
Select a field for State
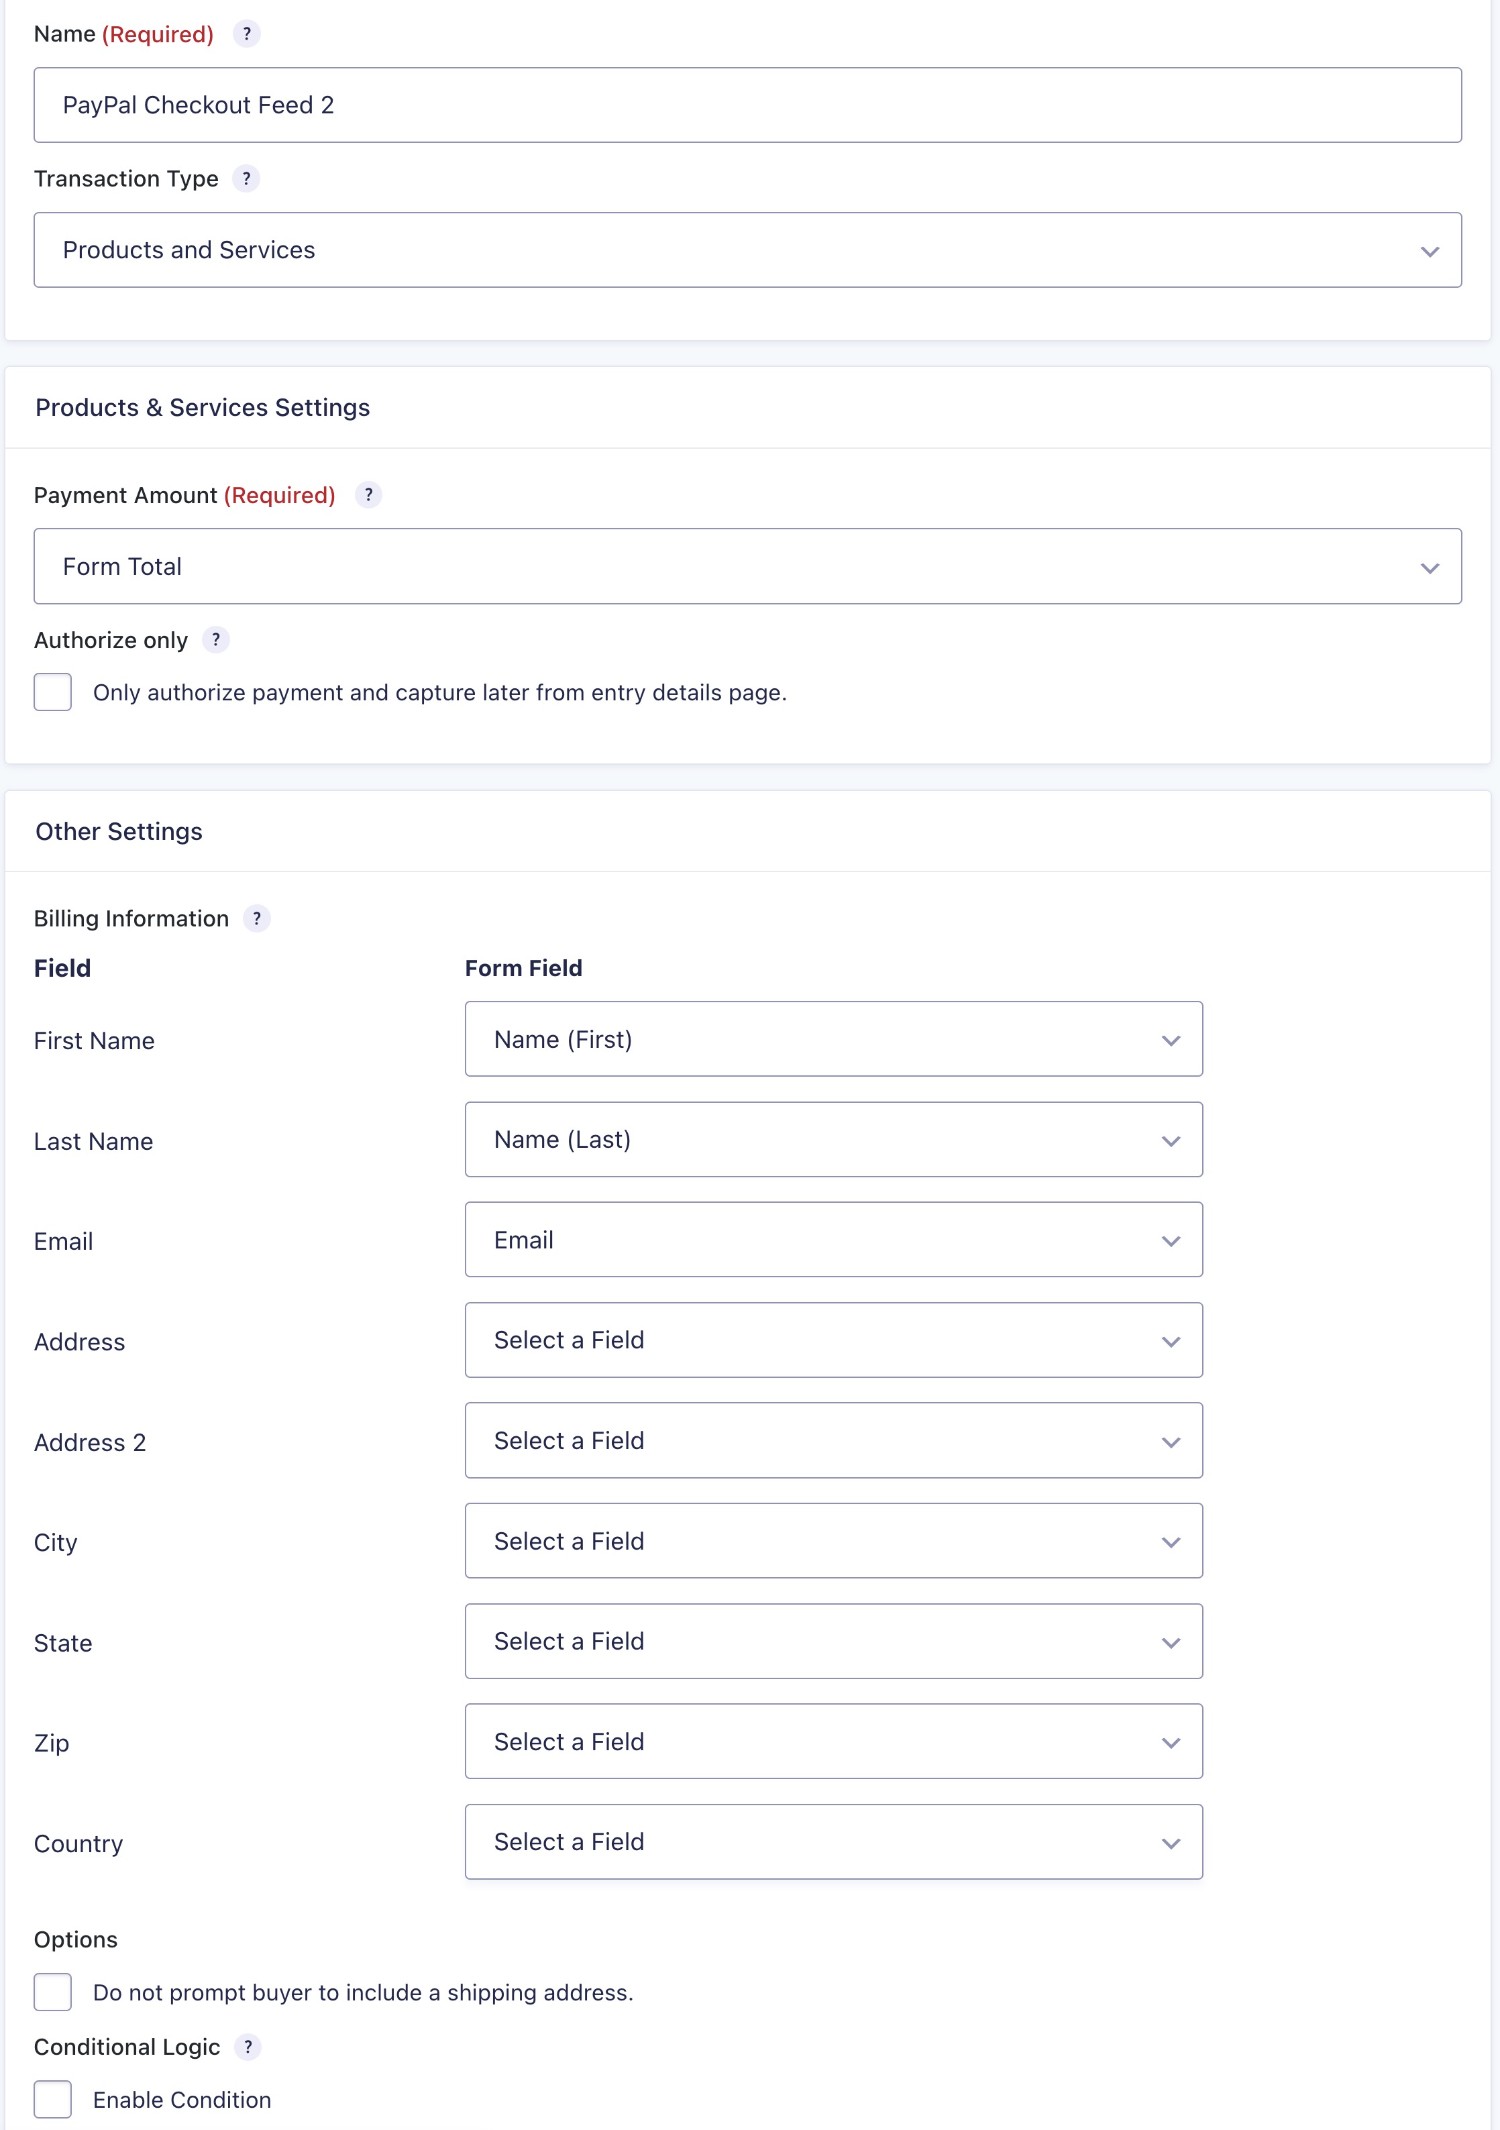(x=834, y=1641)
